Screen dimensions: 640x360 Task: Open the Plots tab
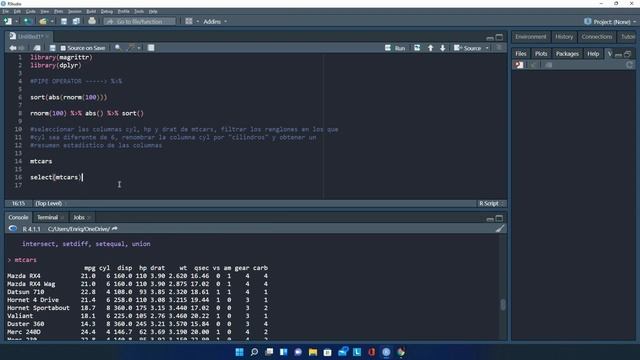pos(541,53)
